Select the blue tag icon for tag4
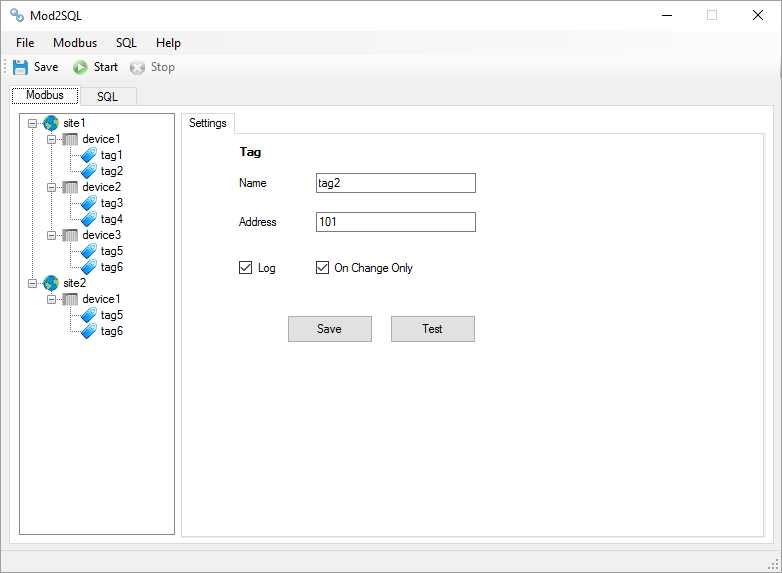 tap(89, 219)
